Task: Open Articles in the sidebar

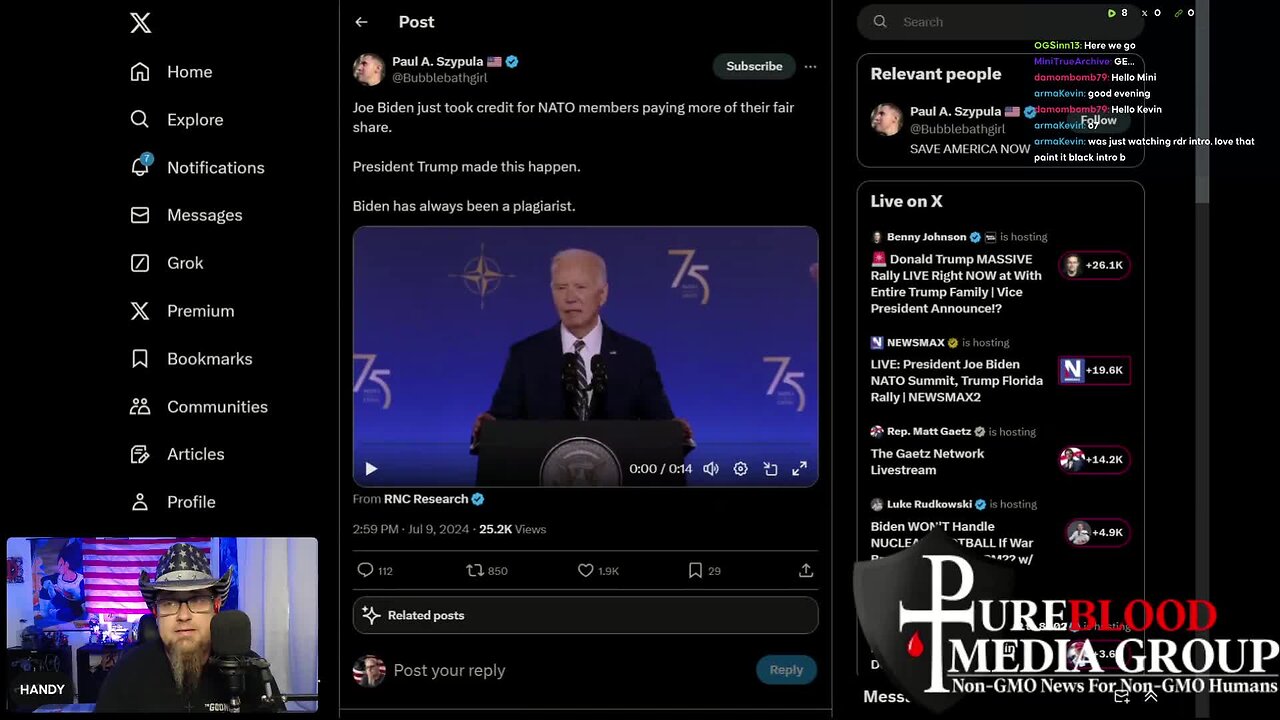Action: click(x=177, y=454)
